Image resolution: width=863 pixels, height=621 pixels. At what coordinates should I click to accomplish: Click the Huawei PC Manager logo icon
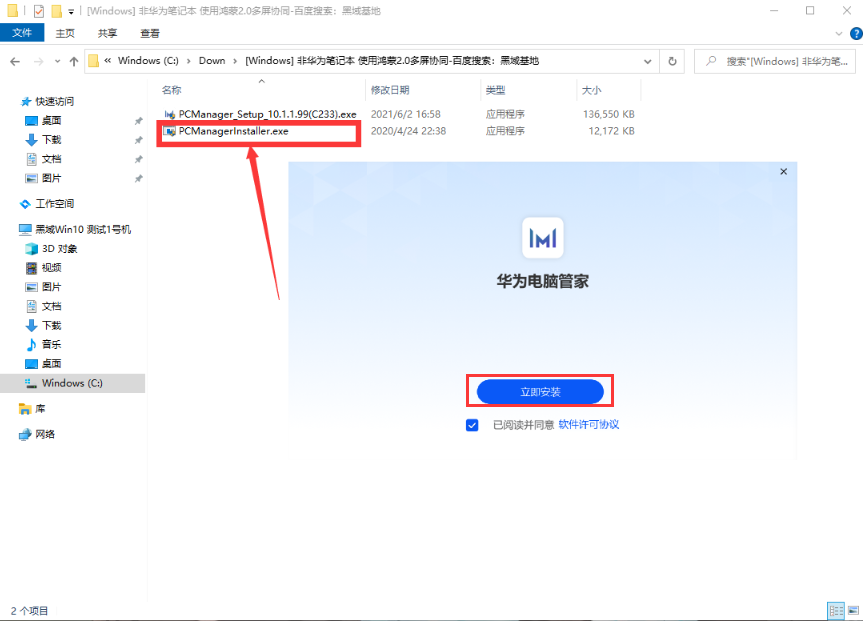543,238
